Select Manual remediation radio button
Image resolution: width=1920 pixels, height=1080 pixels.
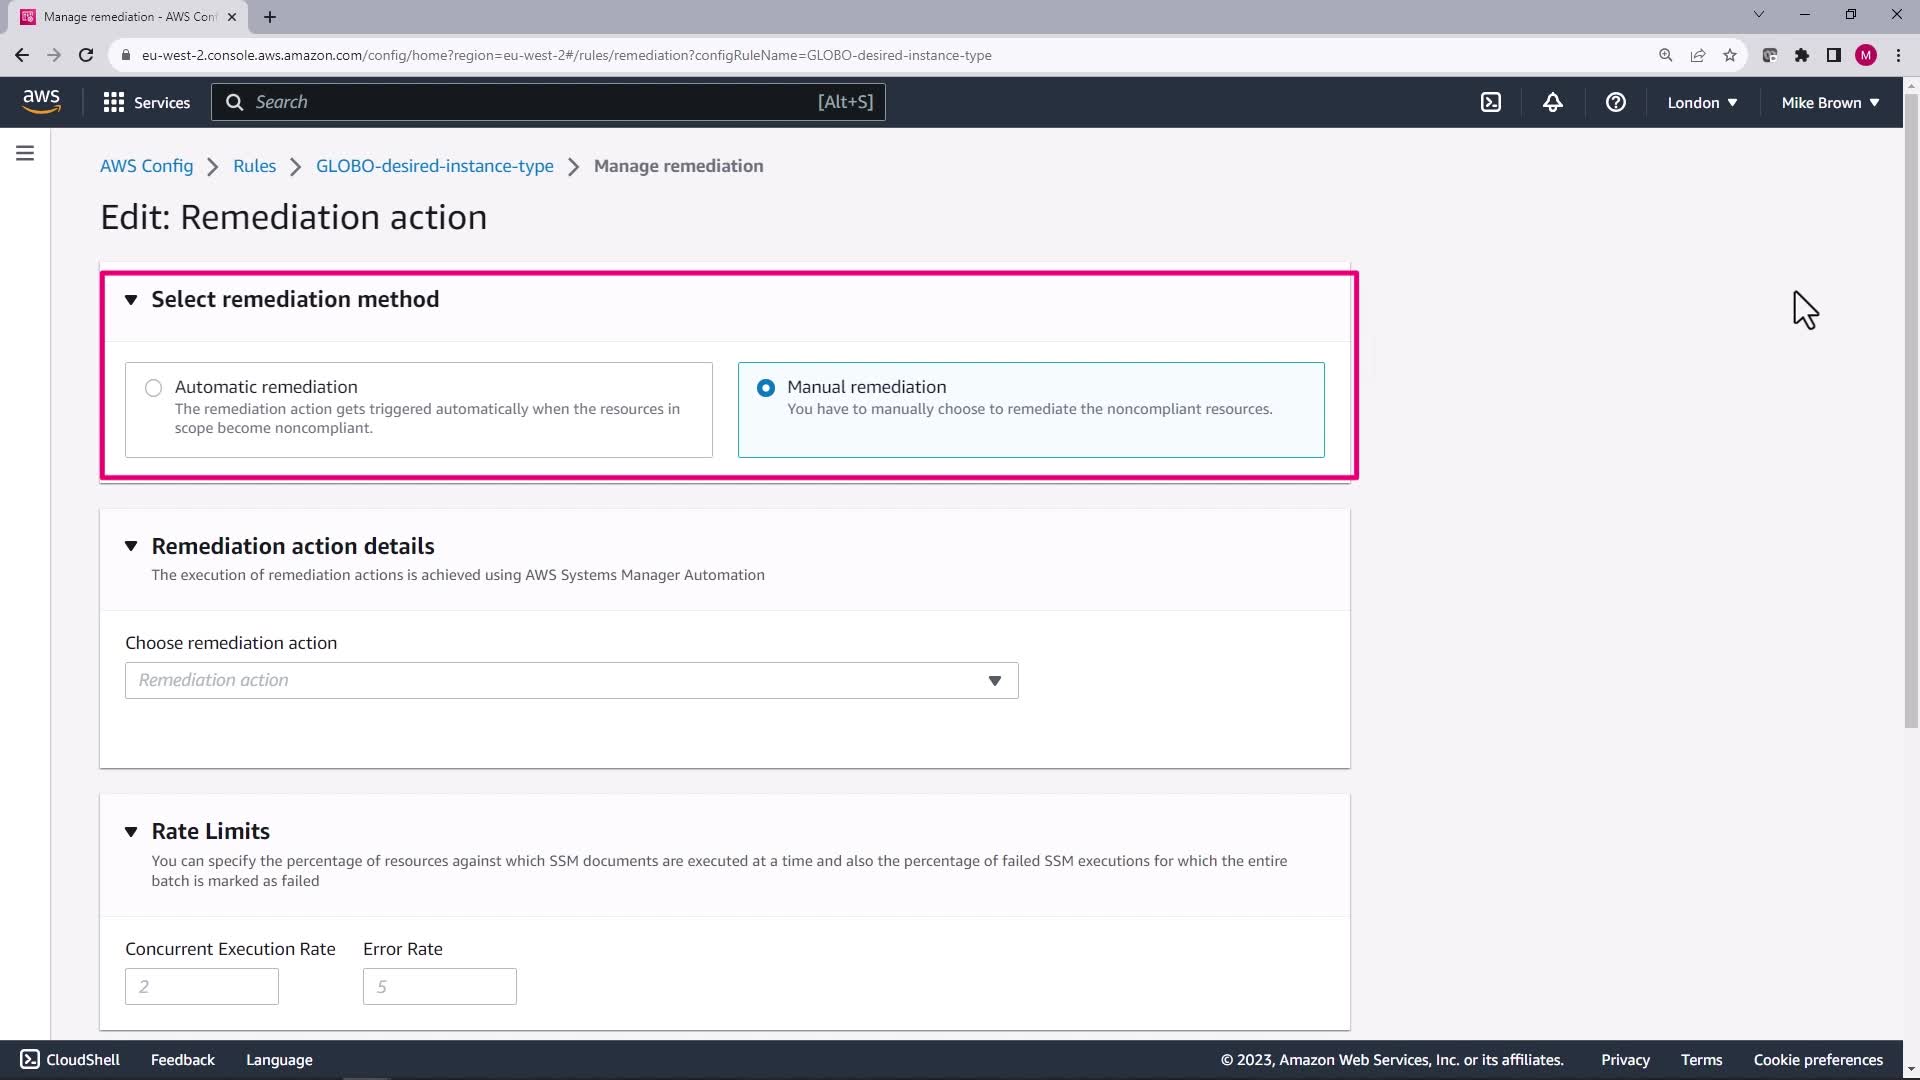766,388
